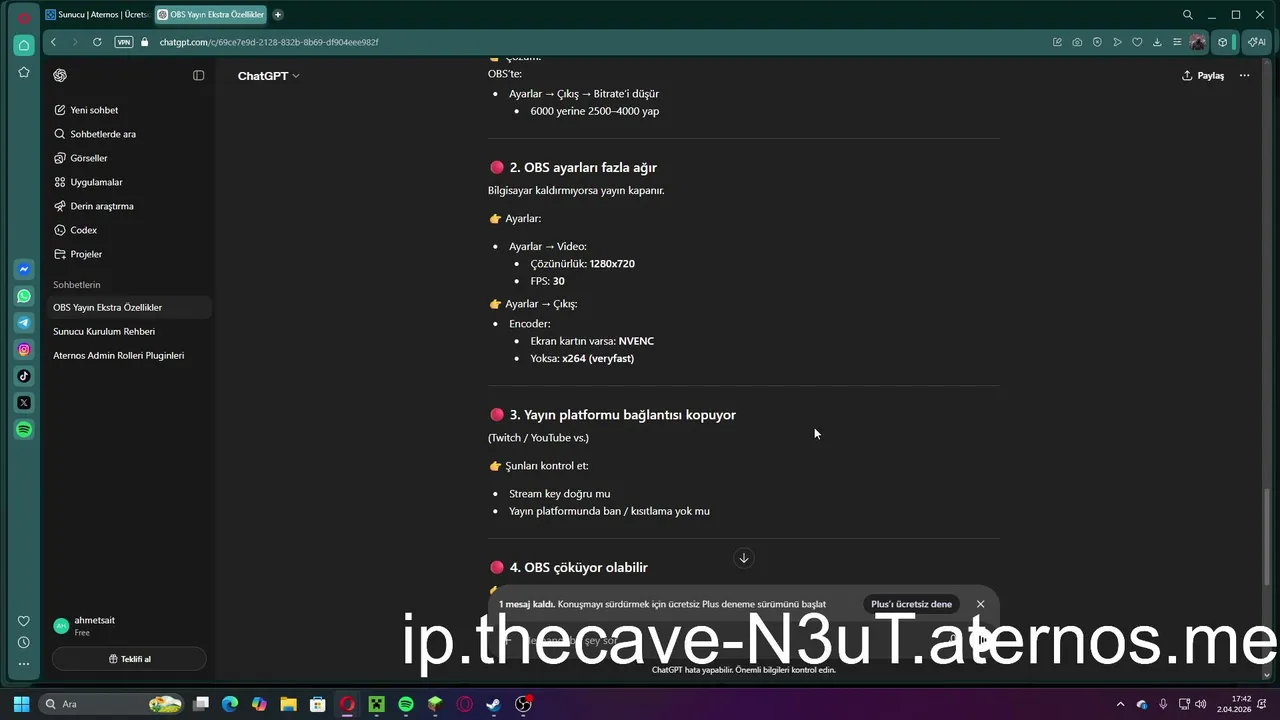Open the sidebar heart pinboards icon

coord(24,621)
